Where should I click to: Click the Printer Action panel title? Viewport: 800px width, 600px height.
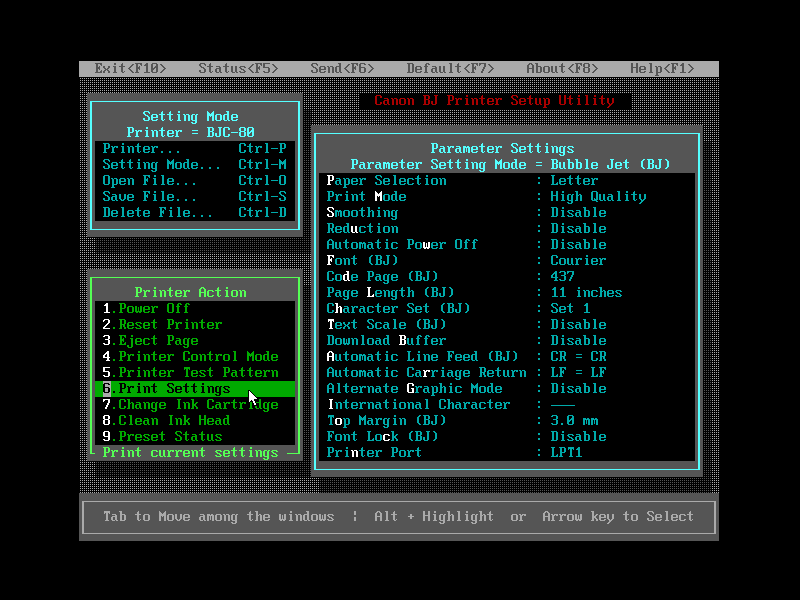(x=190, y=292)
